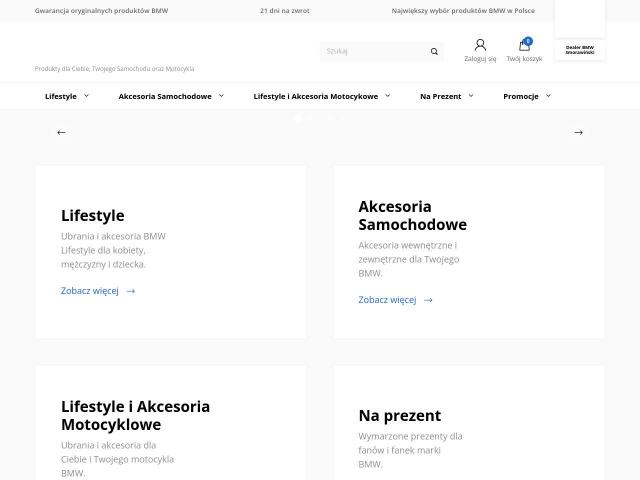The image size is (640, 480).
Task: Click the search magnifier icon
Action: [434, 51]
